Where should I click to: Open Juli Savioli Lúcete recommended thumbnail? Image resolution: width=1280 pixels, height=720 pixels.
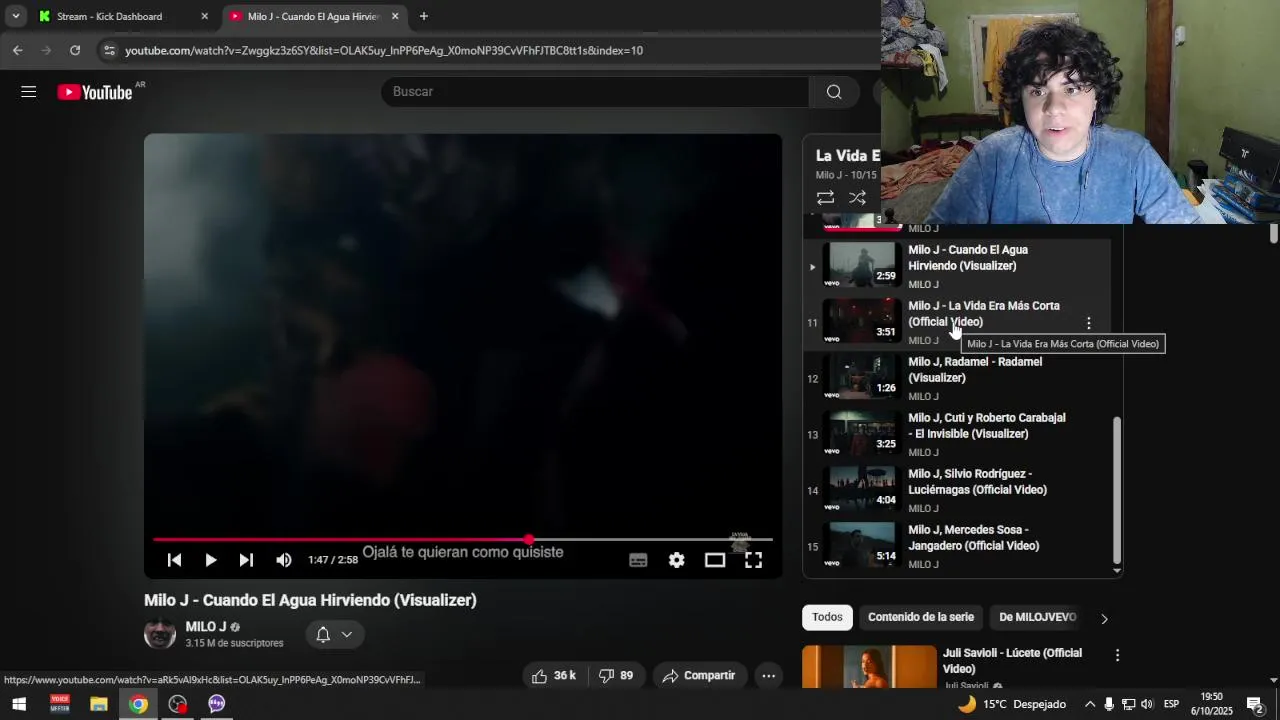pos(869,667)
